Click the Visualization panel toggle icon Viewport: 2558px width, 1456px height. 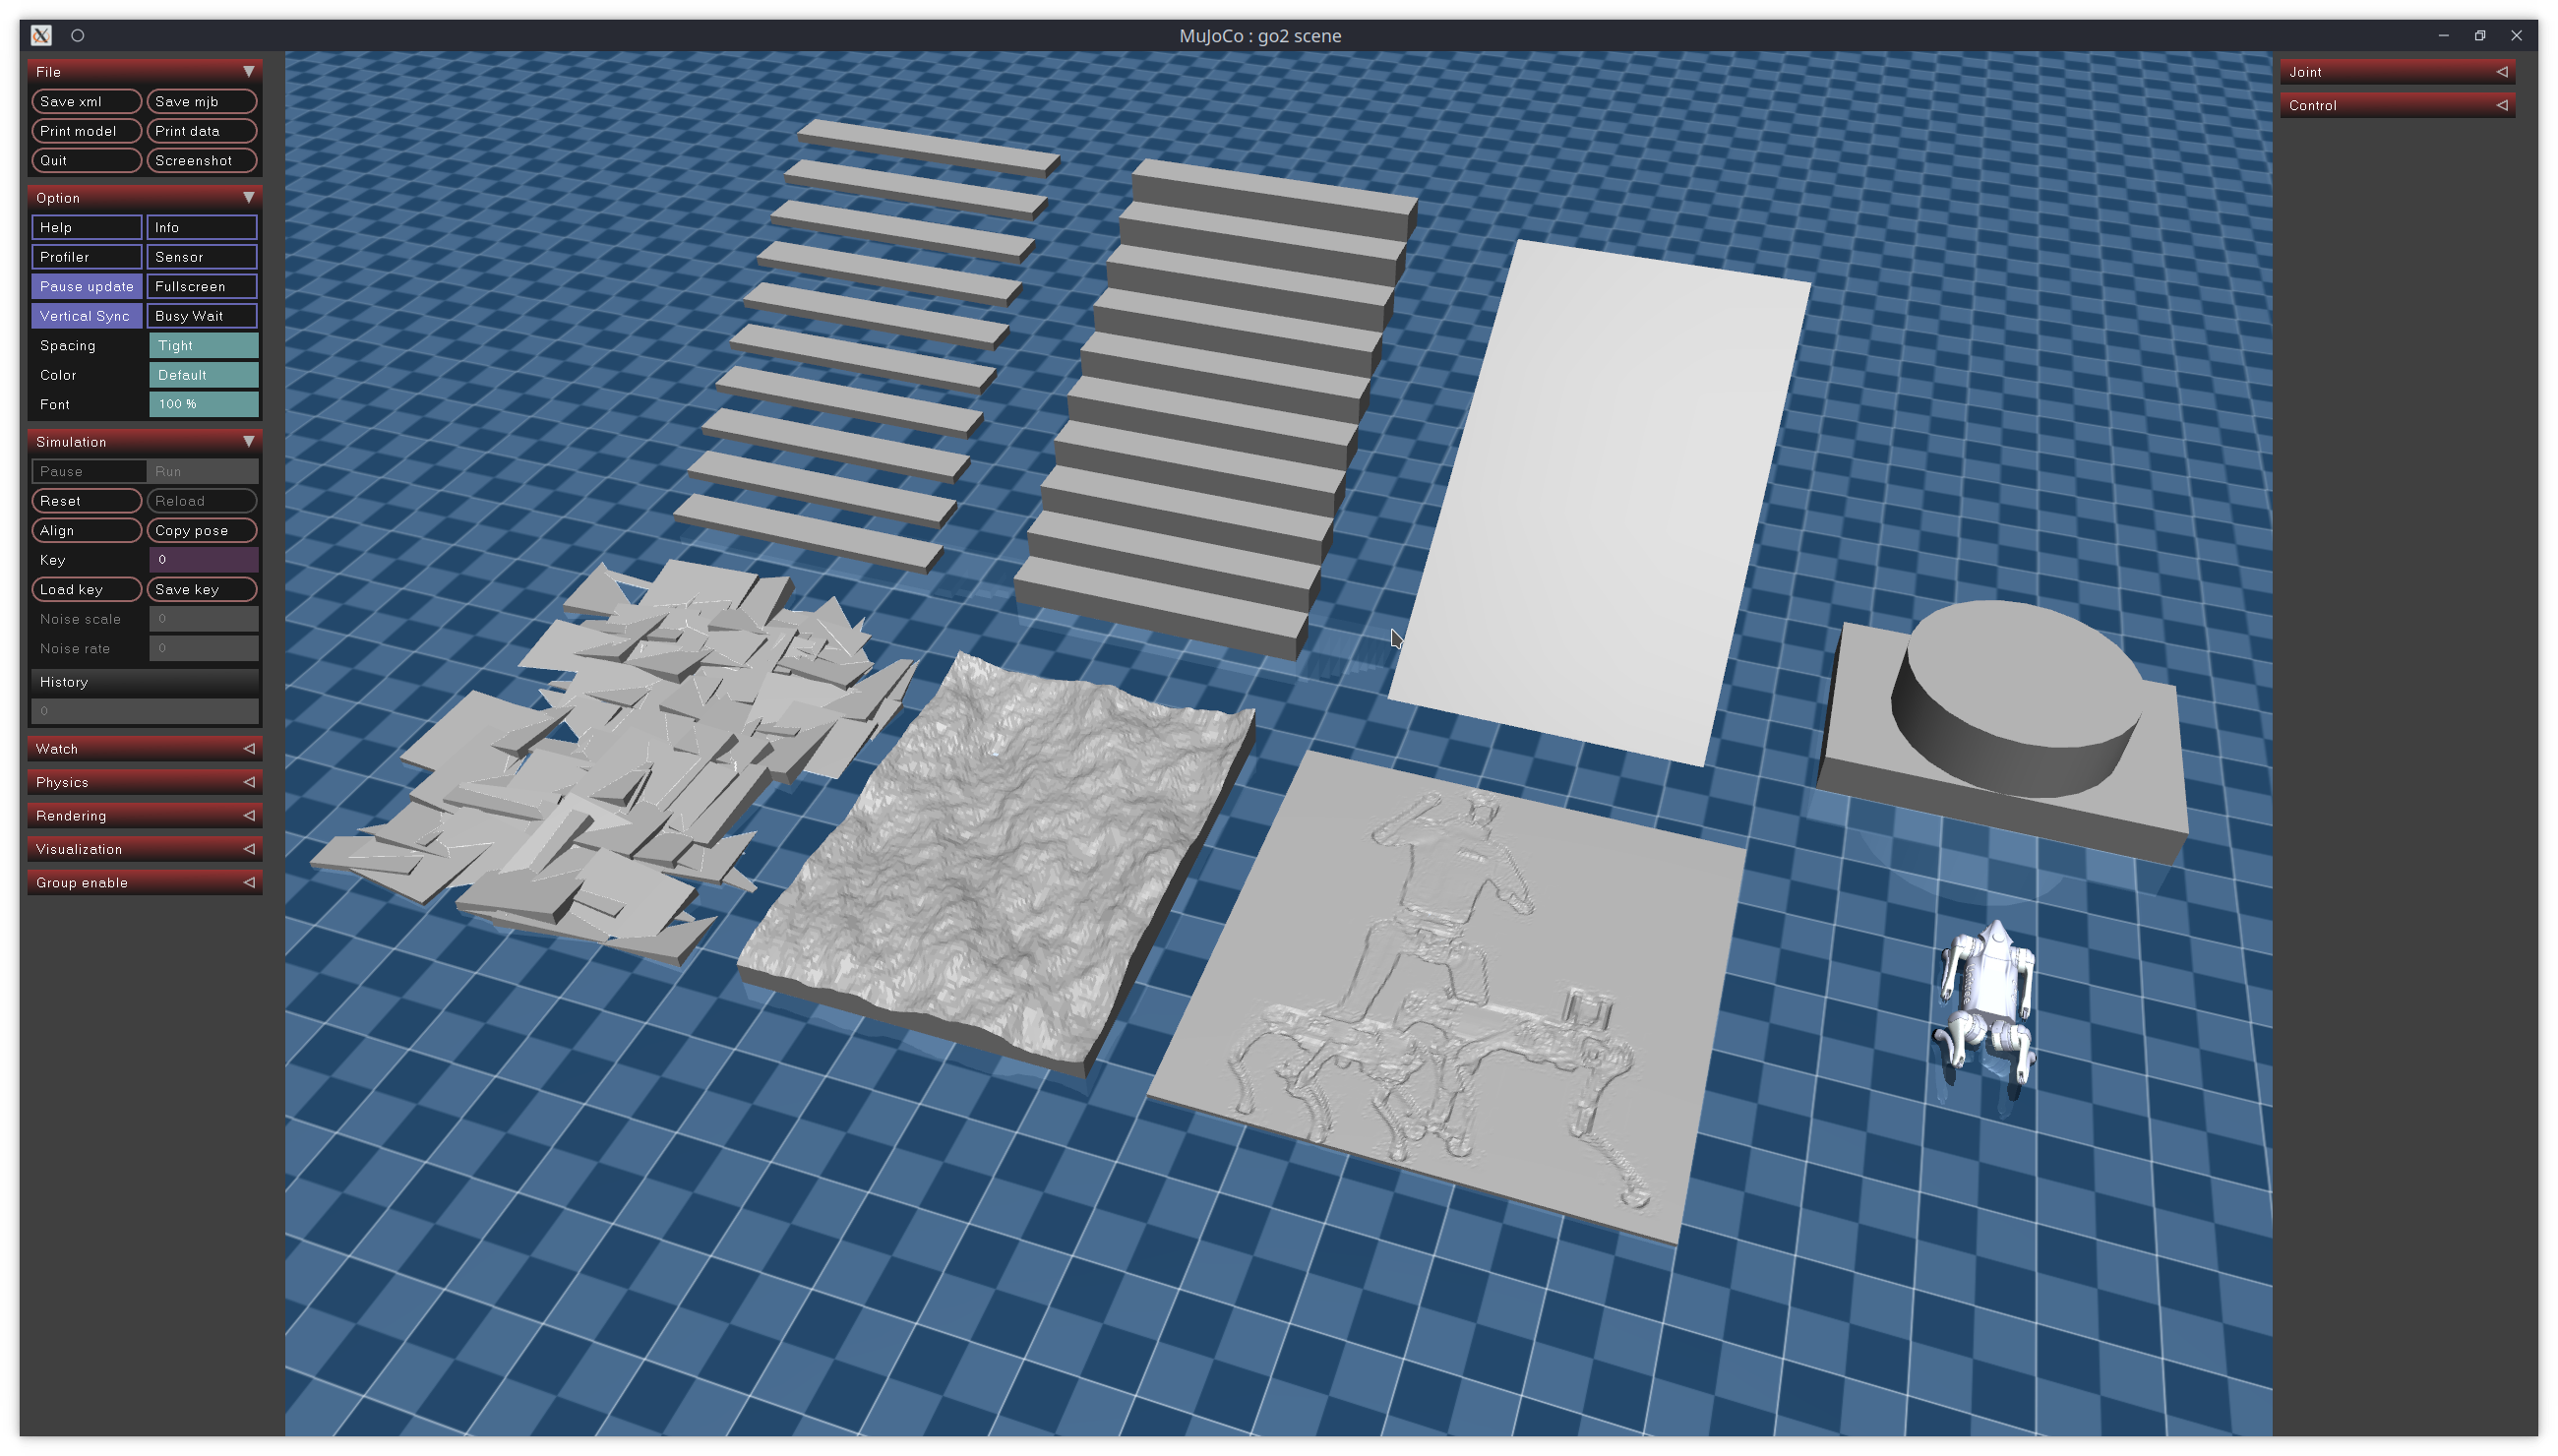pos(246,848)
